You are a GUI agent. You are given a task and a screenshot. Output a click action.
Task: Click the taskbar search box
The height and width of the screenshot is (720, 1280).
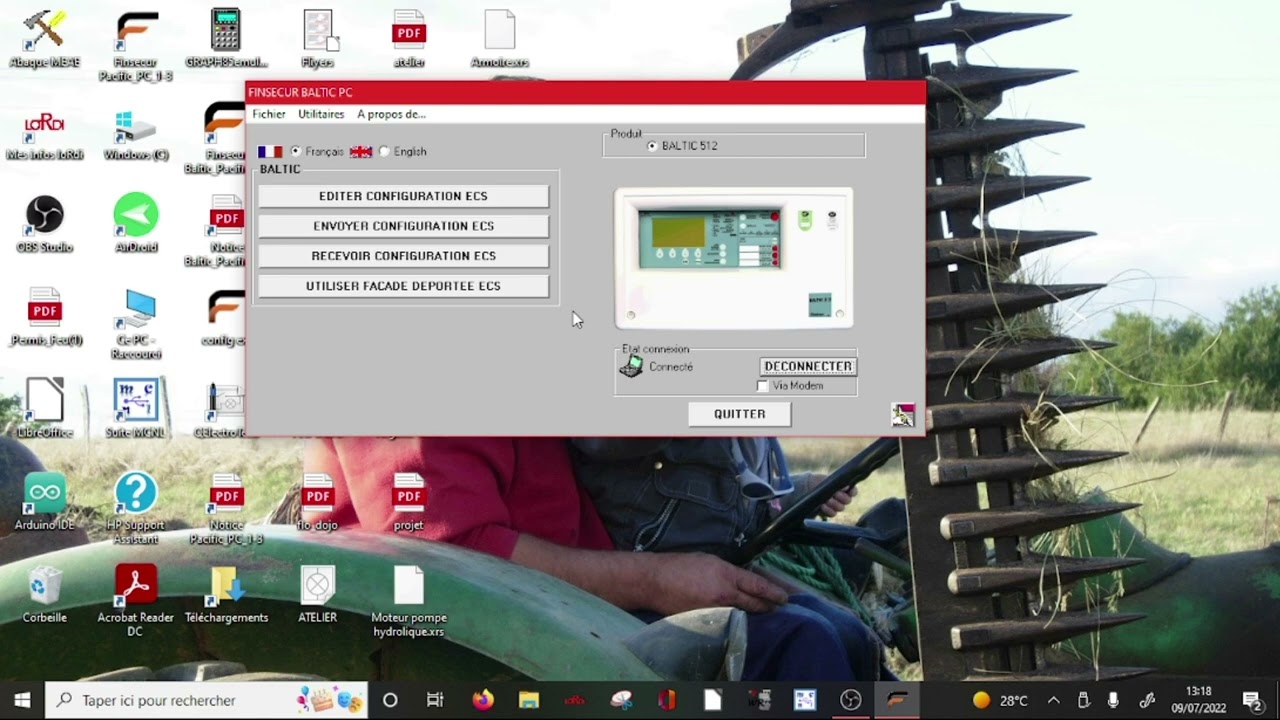point(207,700)
